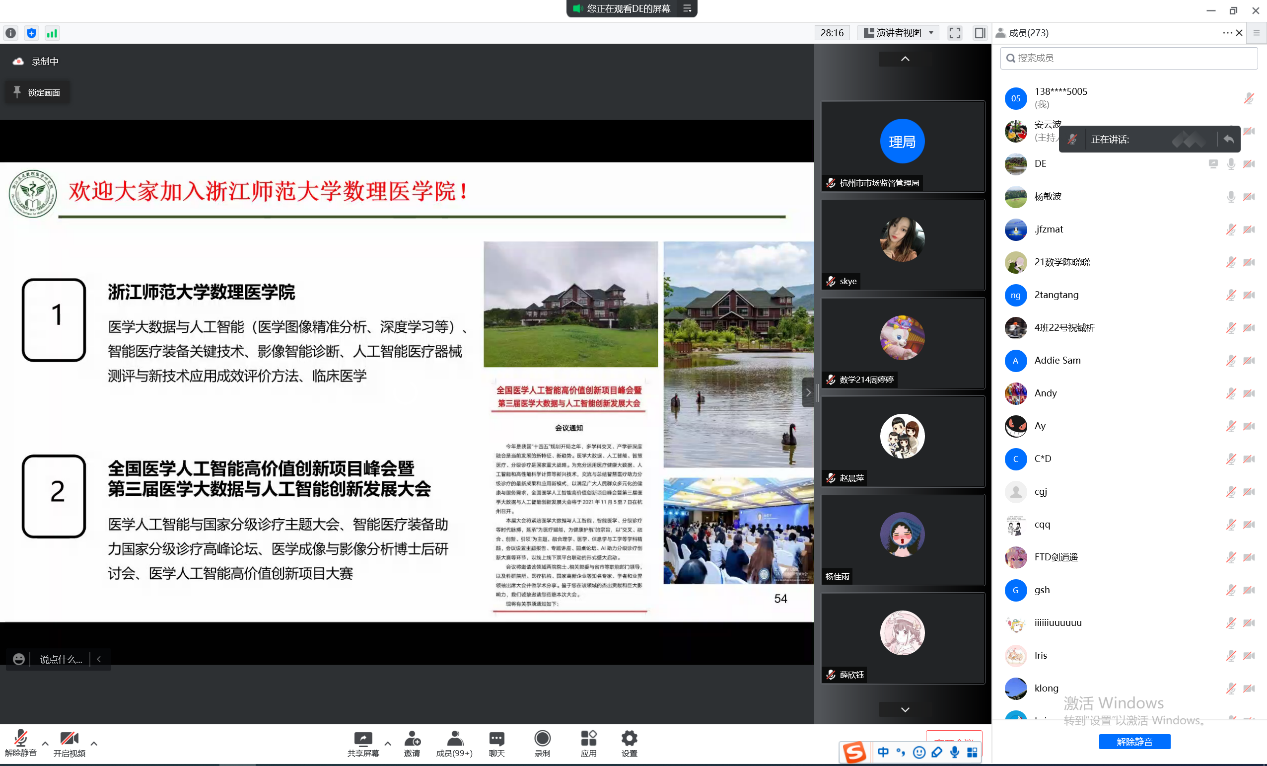Viewport: 1267px width, 766px height.
Task: Open Sogou emoji smiley icon
Action: [x=919, y=752]
